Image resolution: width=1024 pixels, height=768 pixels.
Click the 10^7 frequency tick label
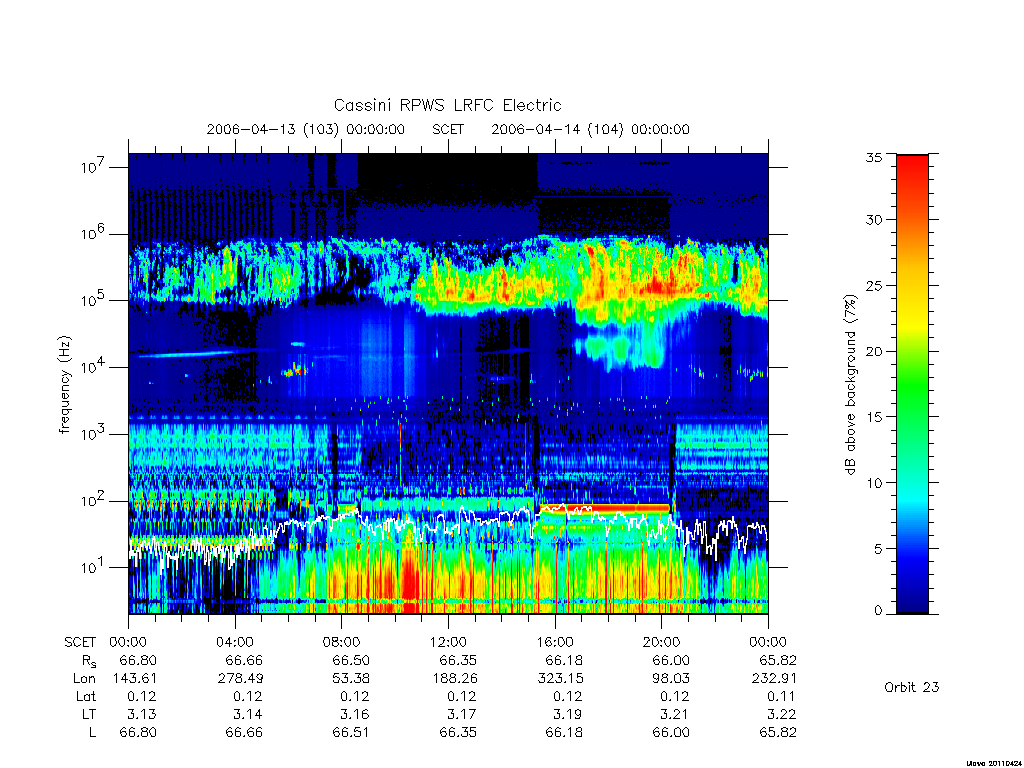click(93, 166)
